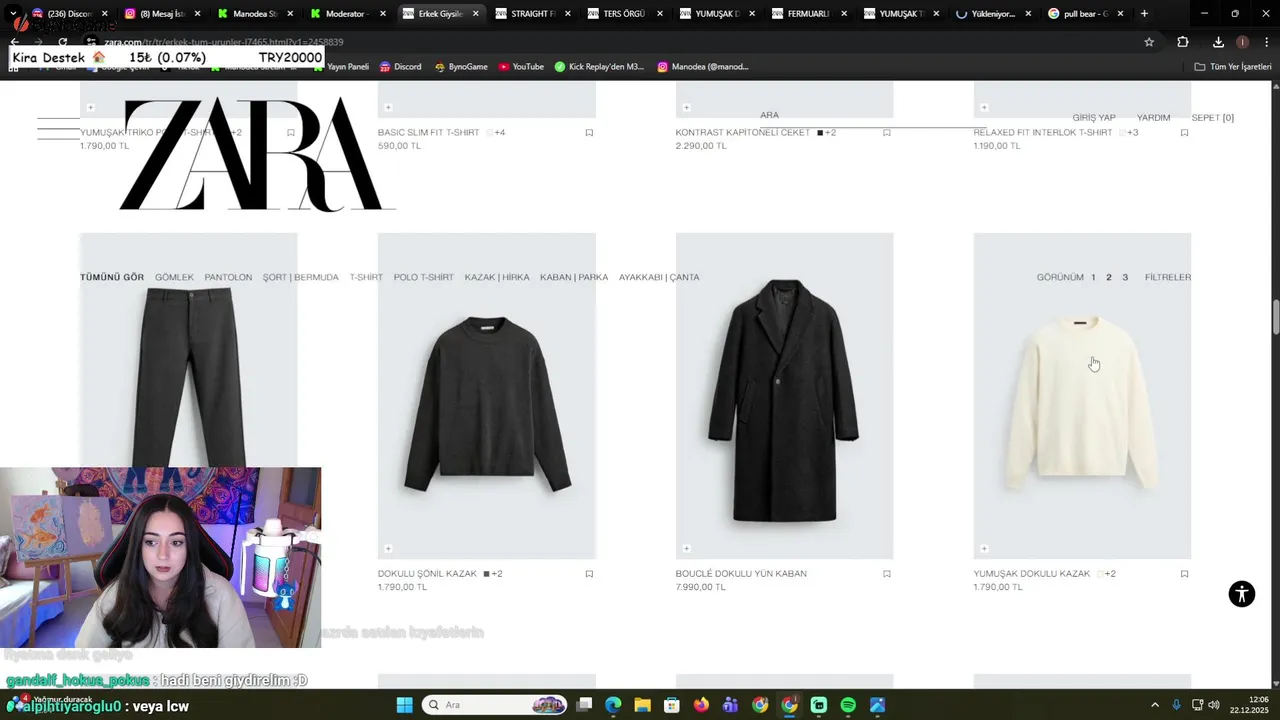This screenshot has width=1280, height=720.
Task: Select KABAN | PARKA category
Action: tap(574, 277)
